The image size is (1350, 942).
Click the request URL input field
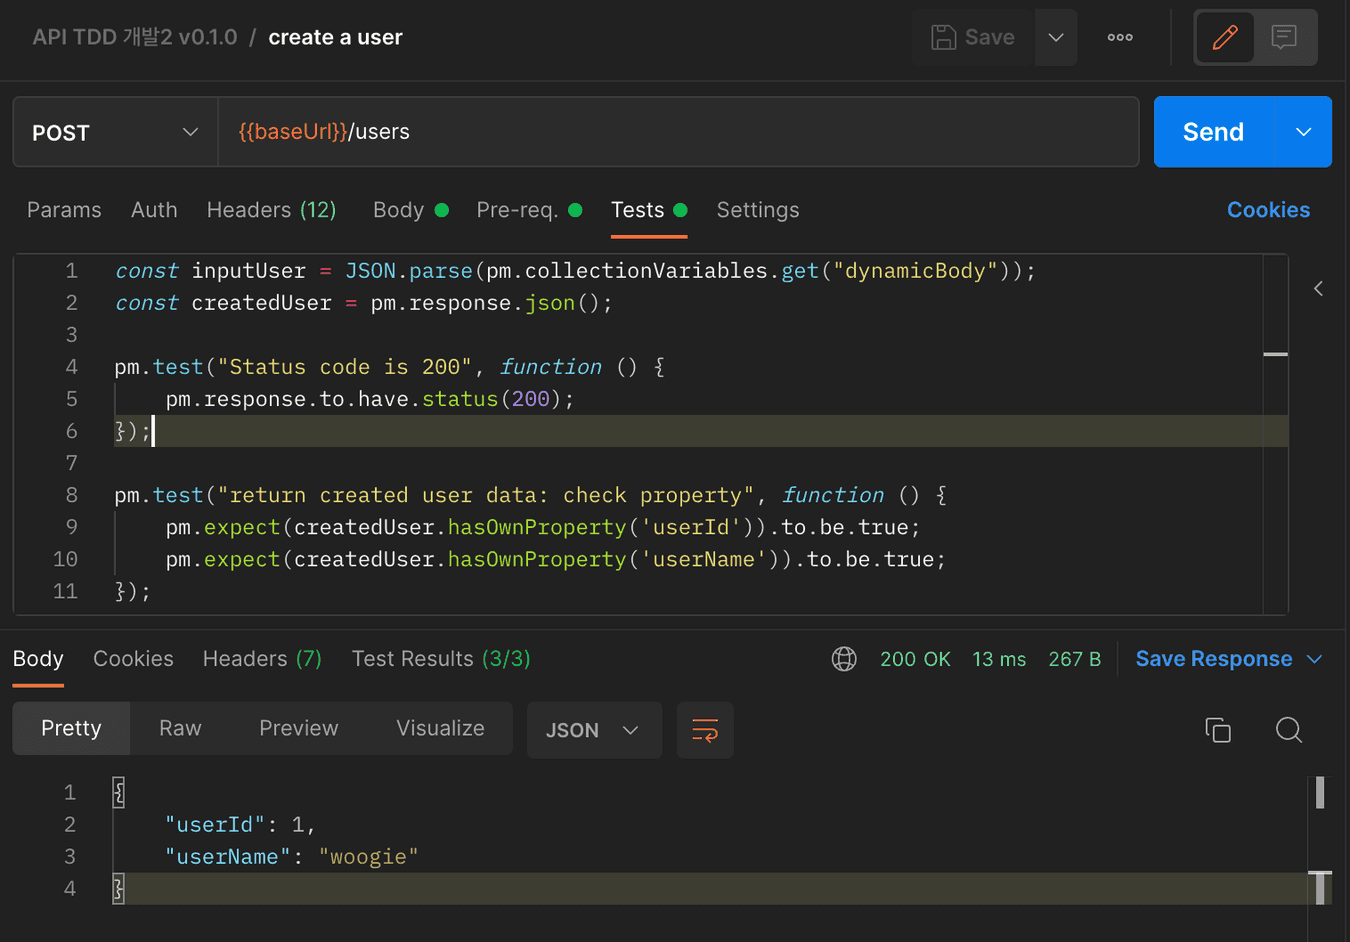click(678, 132)
